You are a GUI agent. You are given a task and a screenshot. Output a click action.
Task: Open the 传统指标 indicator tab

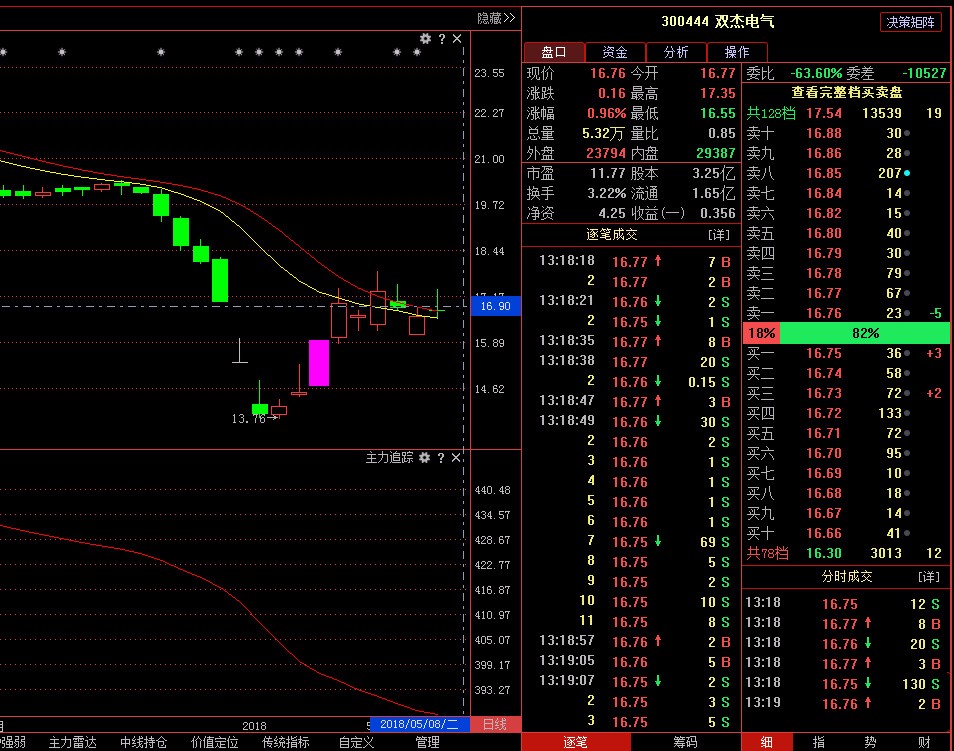pyautogui.click(x=285, y=742)
